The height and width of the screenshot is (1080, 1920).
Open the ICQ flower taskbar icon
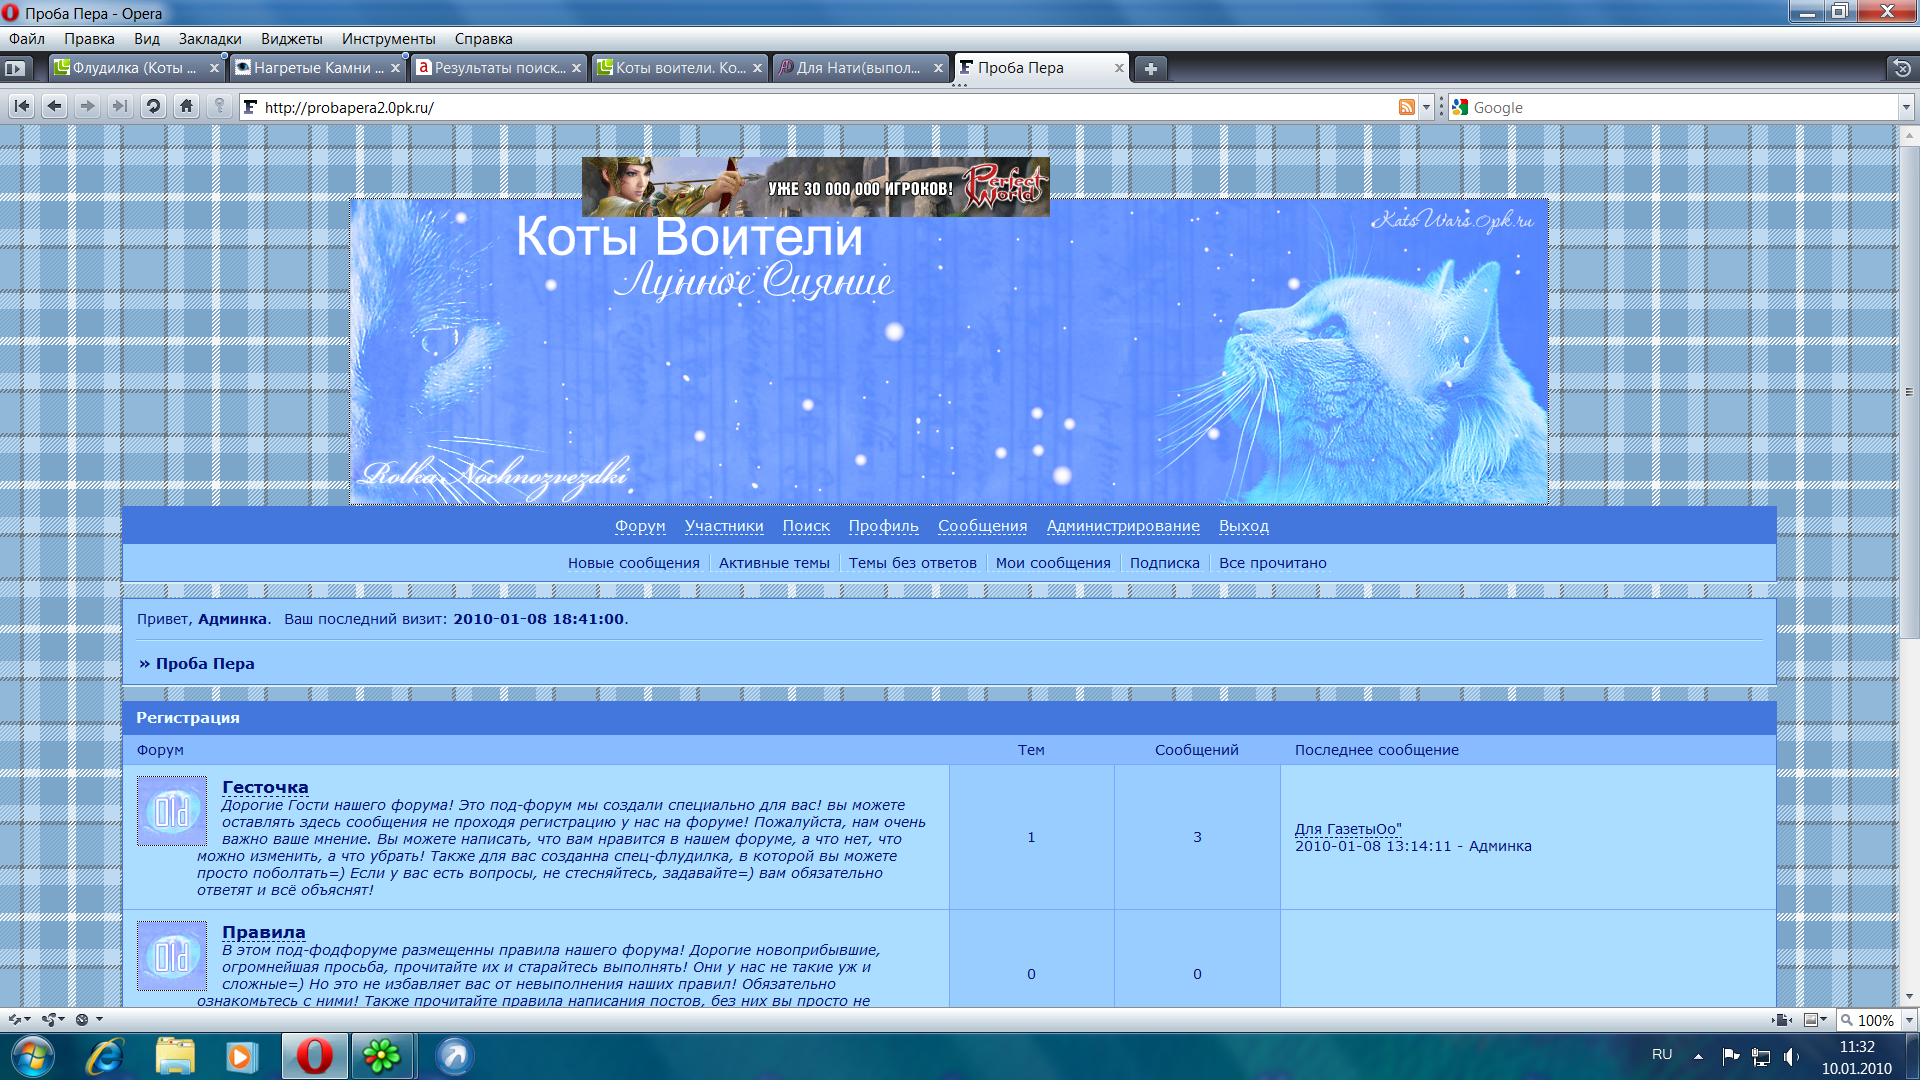[x=381, y=1056]
